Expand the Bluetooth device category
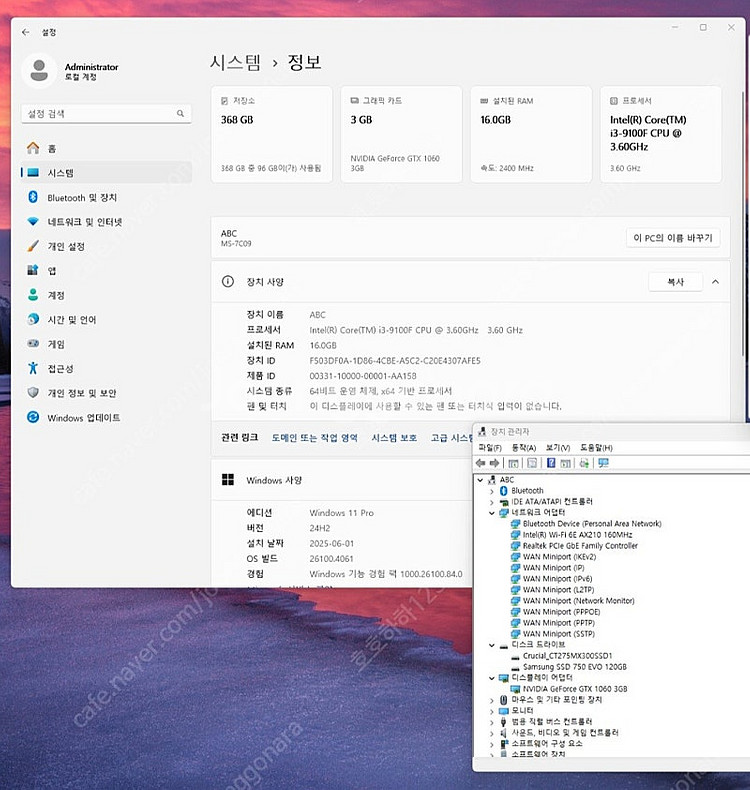The image size is (750, 790). (492, 491)
